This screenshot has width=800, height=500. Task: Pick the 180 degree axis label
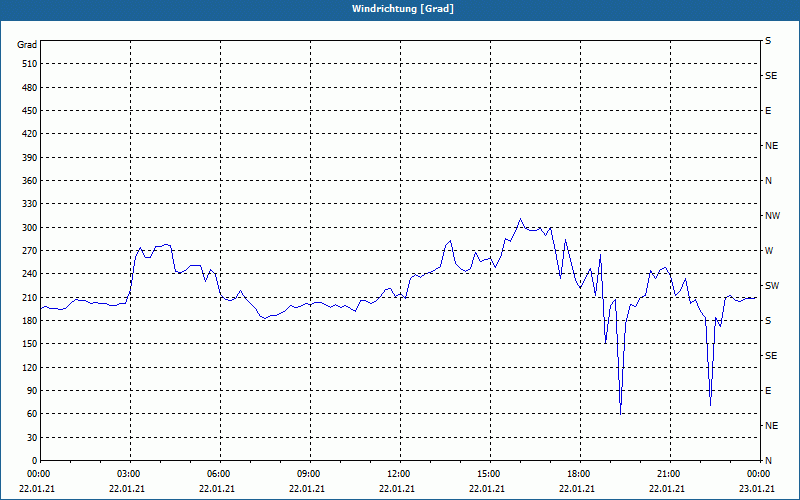pos(30,320)
